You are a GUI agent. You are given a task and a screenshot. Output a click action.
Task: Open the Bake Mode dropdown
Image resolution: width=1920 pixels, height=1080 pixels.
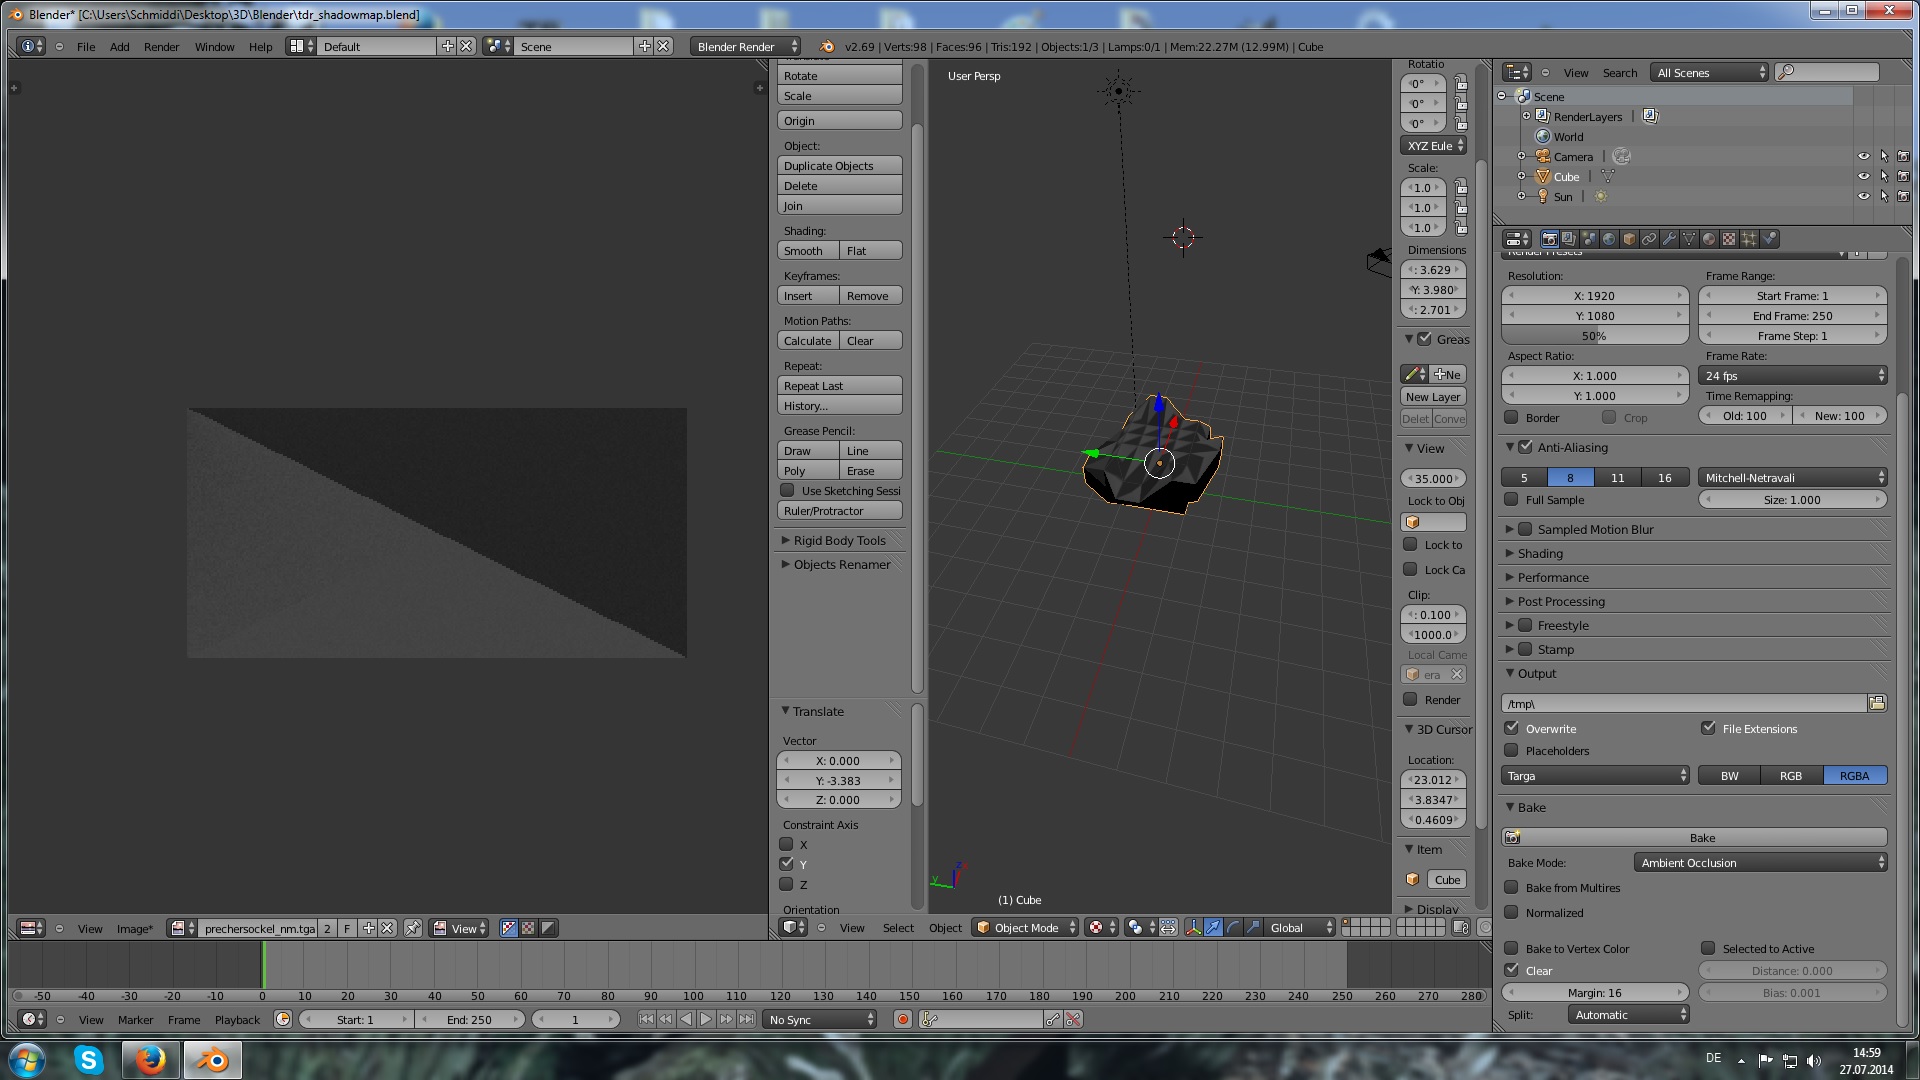[1760, 862]
